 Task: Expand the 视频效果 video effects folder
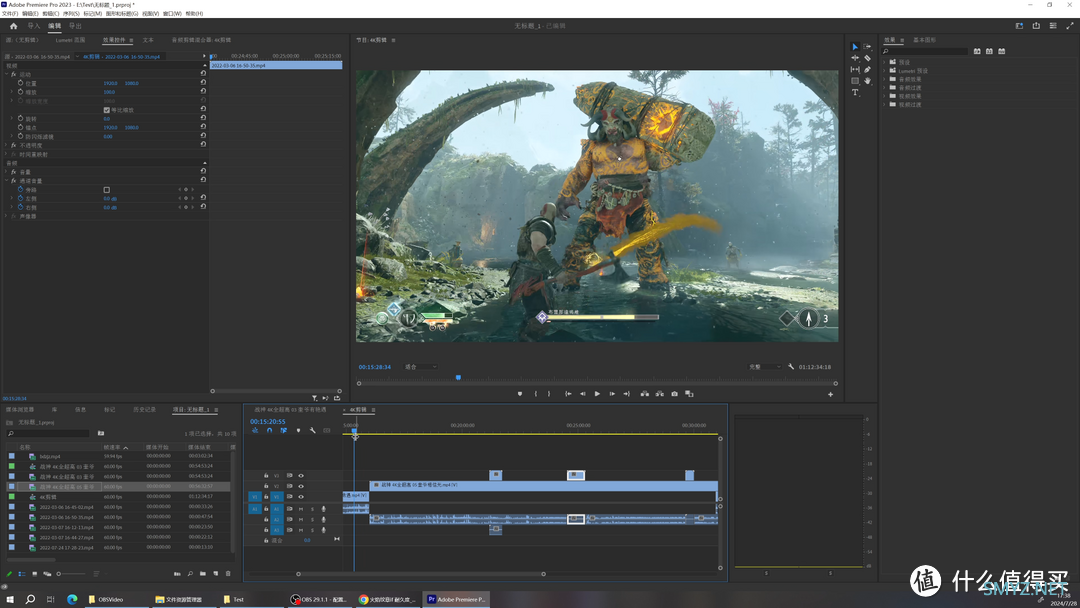[x=884, y=96]
